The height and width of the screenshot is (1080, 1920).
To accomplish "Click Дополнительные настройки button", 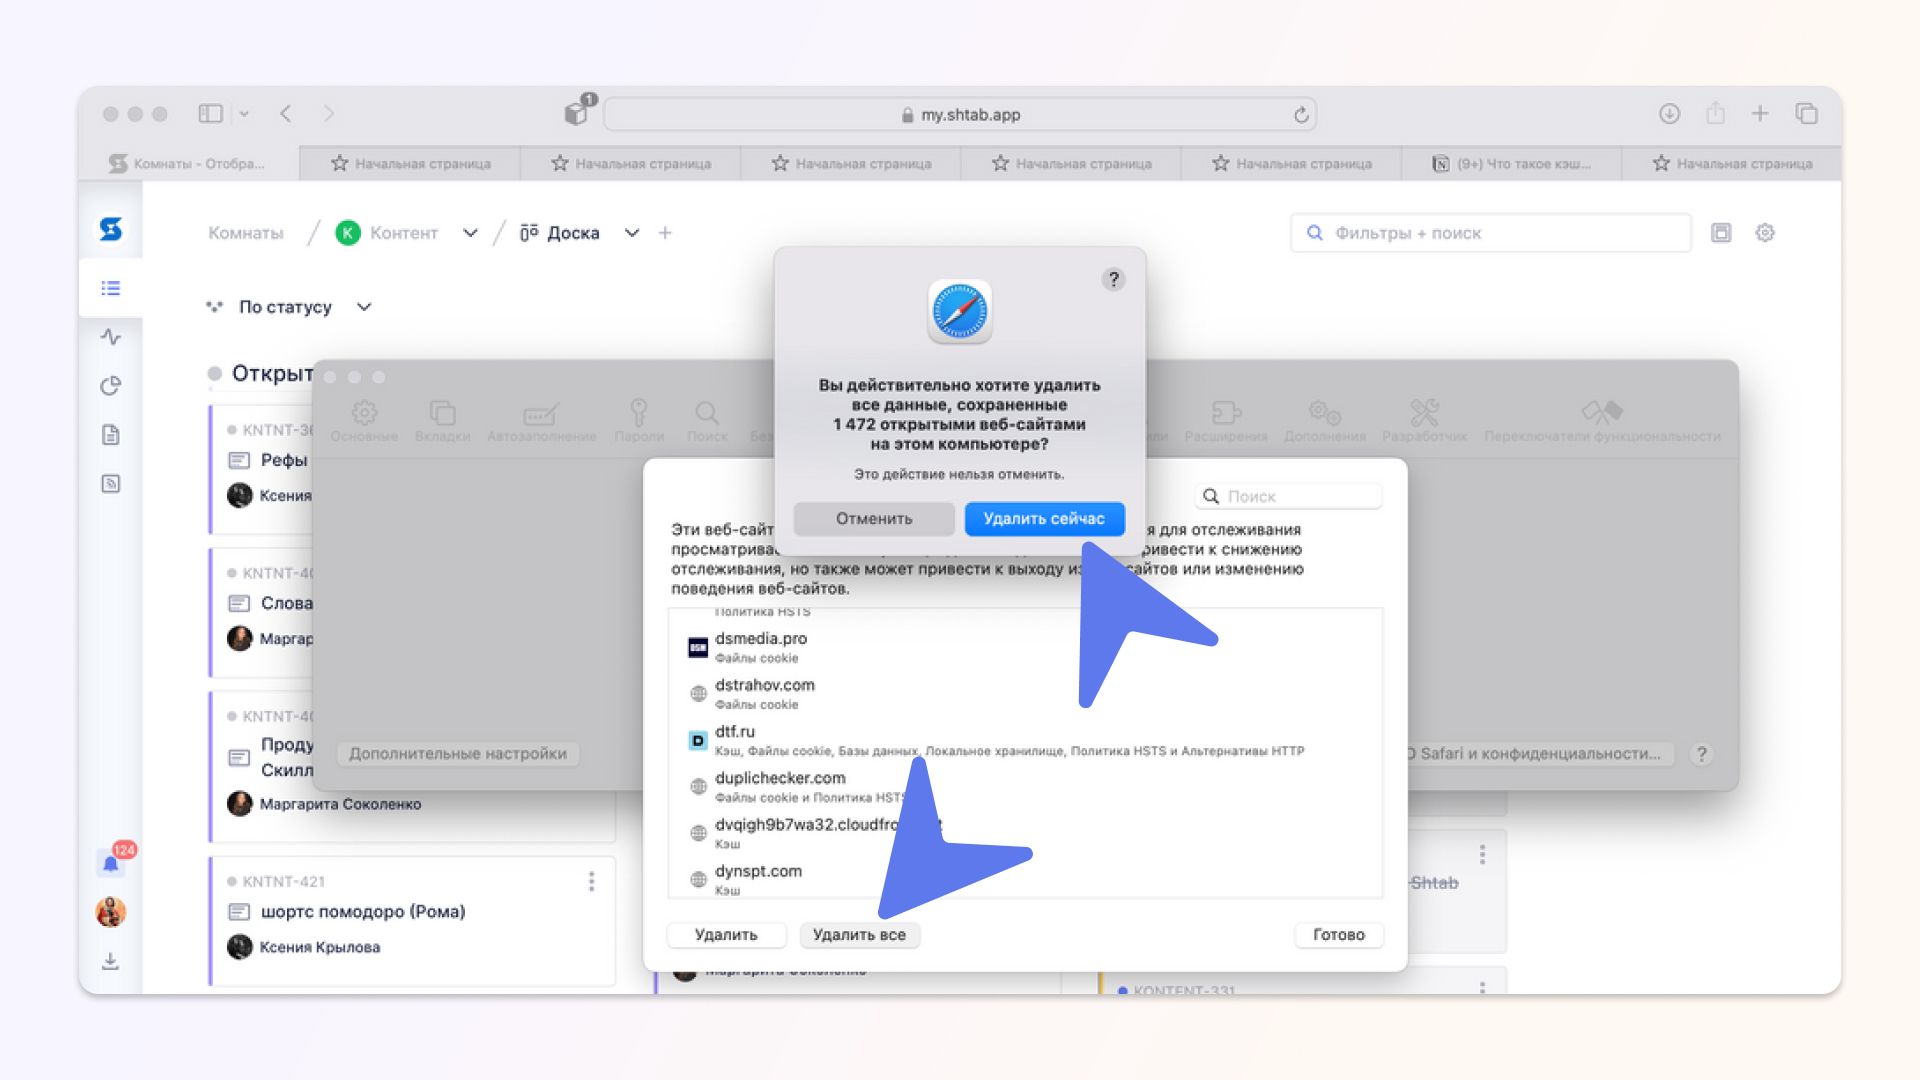I will [458, 753].
